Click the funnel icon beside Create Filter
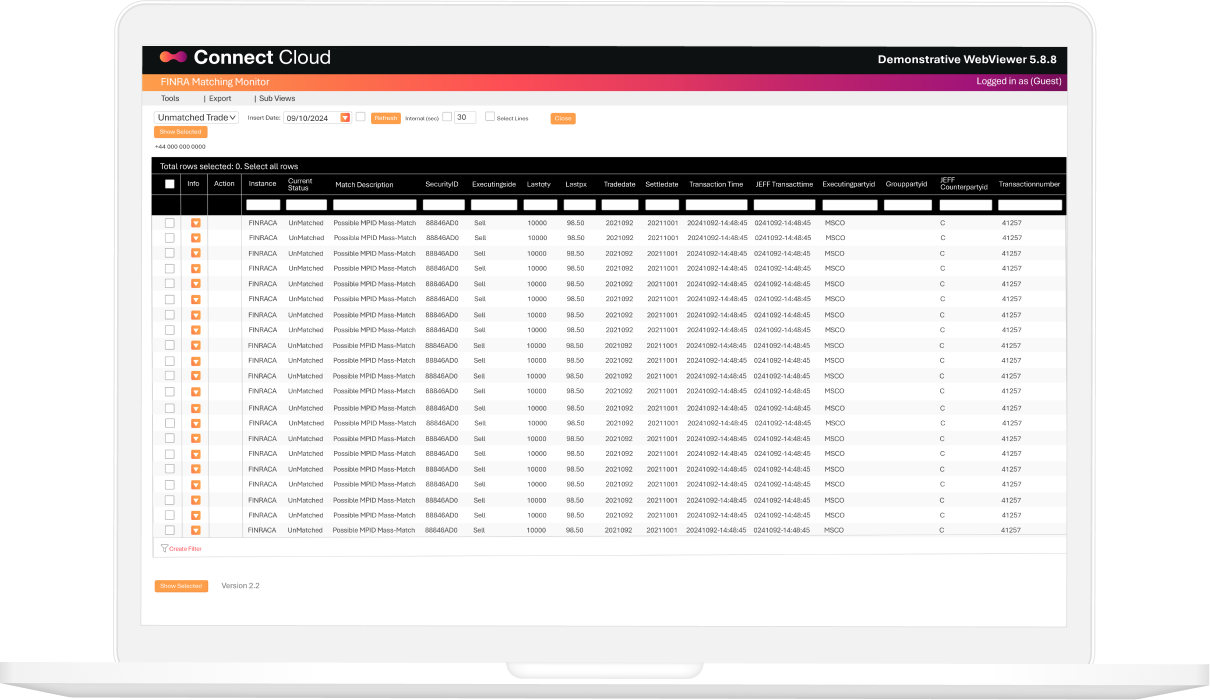The image size is (1211, 700). 164,548
